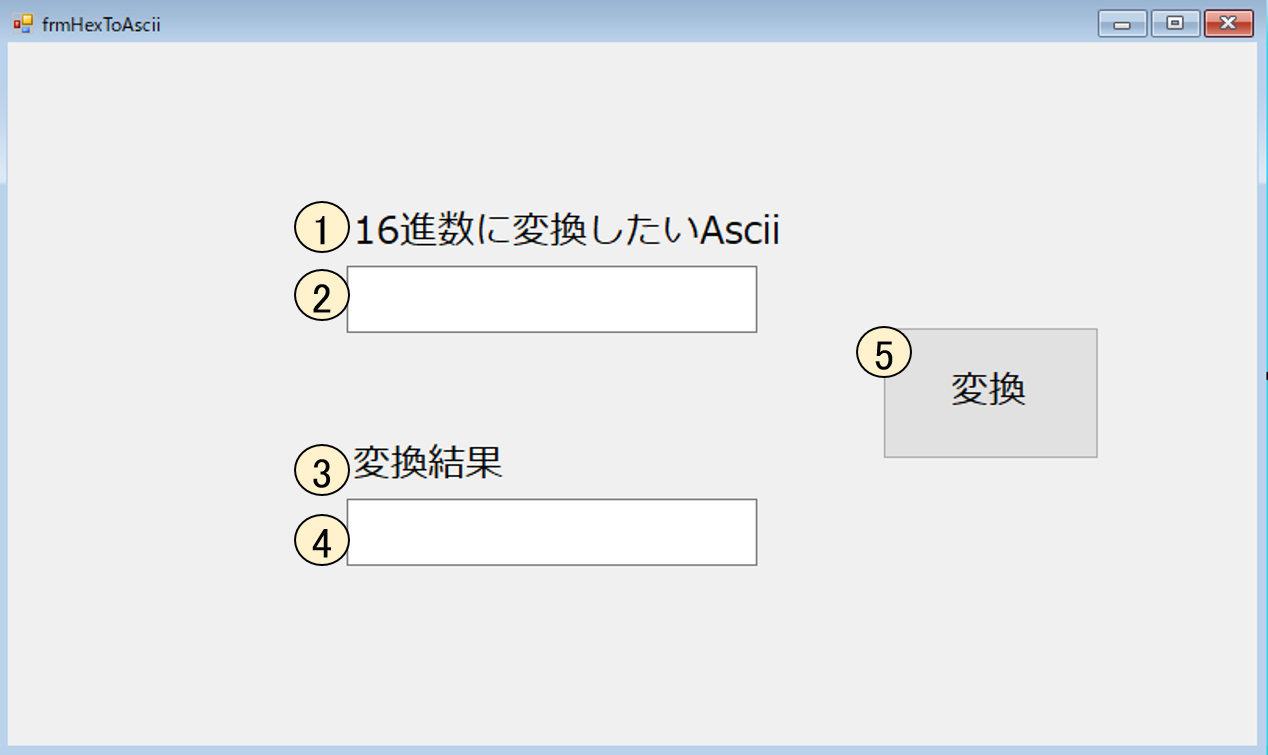Close the frmHexToAscii window

click(1228, 23)
